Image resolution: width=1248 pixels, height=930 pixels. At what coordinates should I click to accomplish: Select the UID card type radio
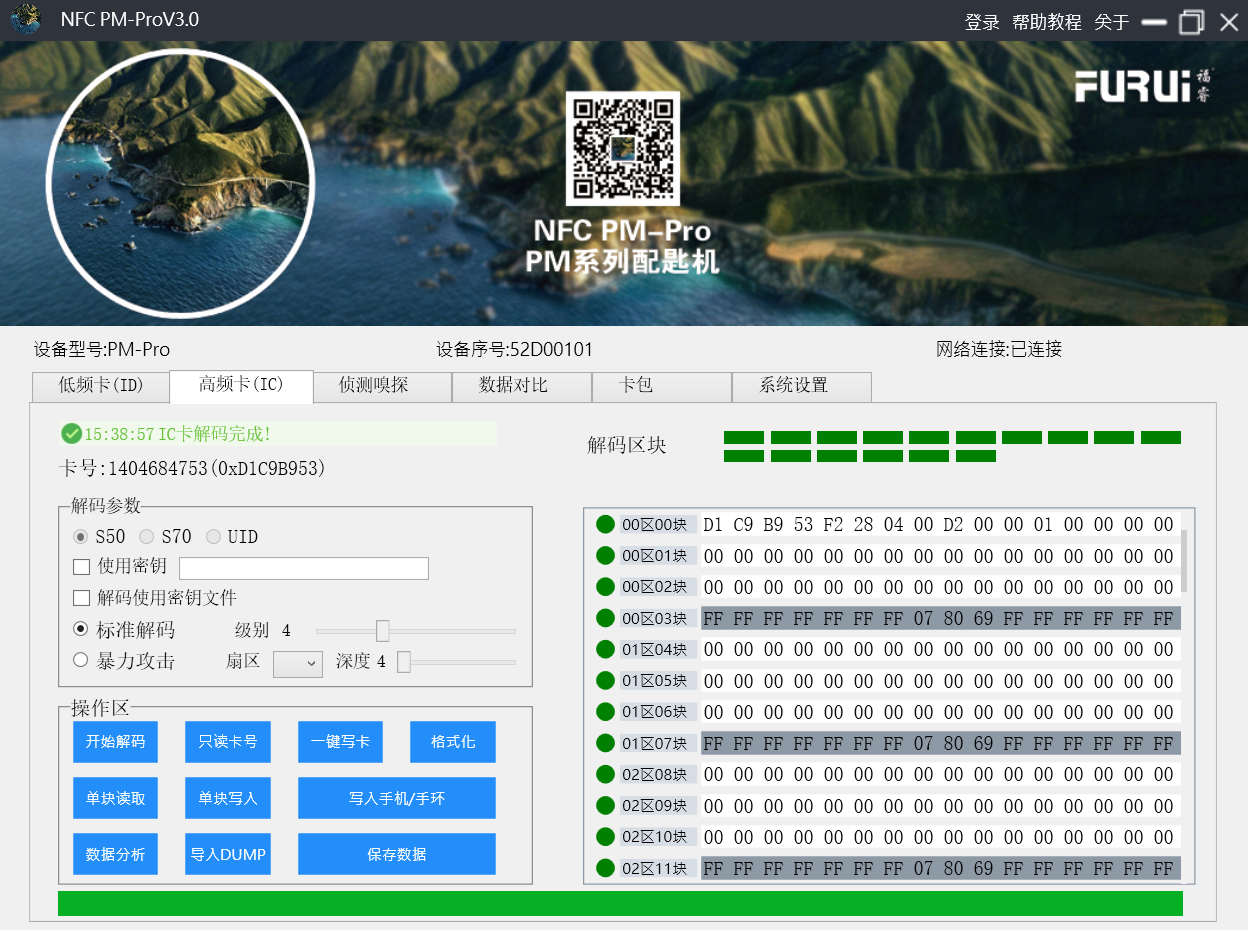[x=213, y=537]
